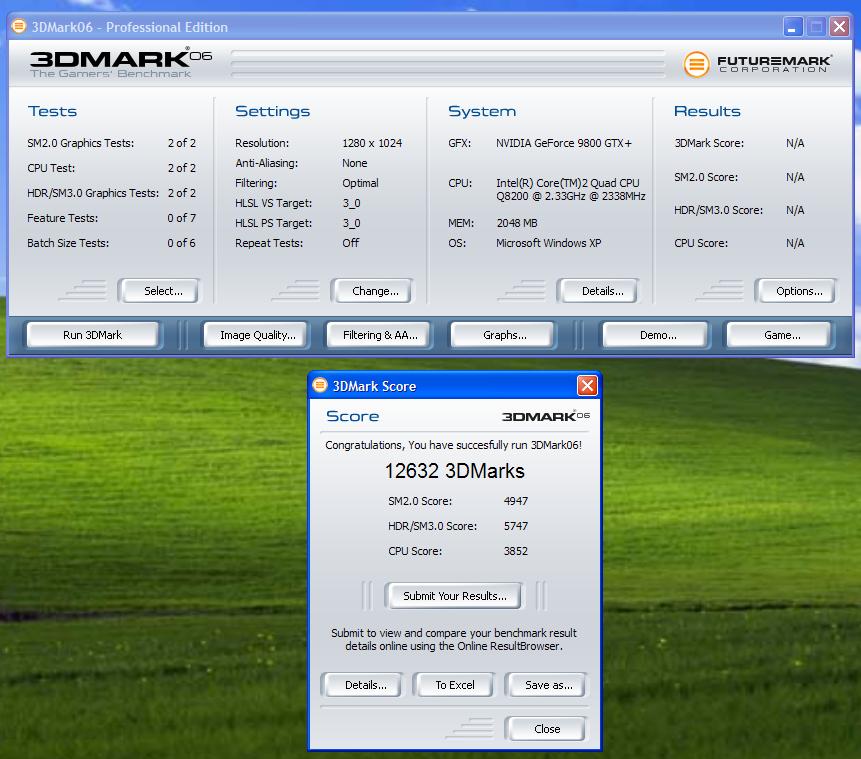Click the CPU Score value 3852
This screenshot has width=861, height=759.
pyautogui.click(x=516, y=551)
